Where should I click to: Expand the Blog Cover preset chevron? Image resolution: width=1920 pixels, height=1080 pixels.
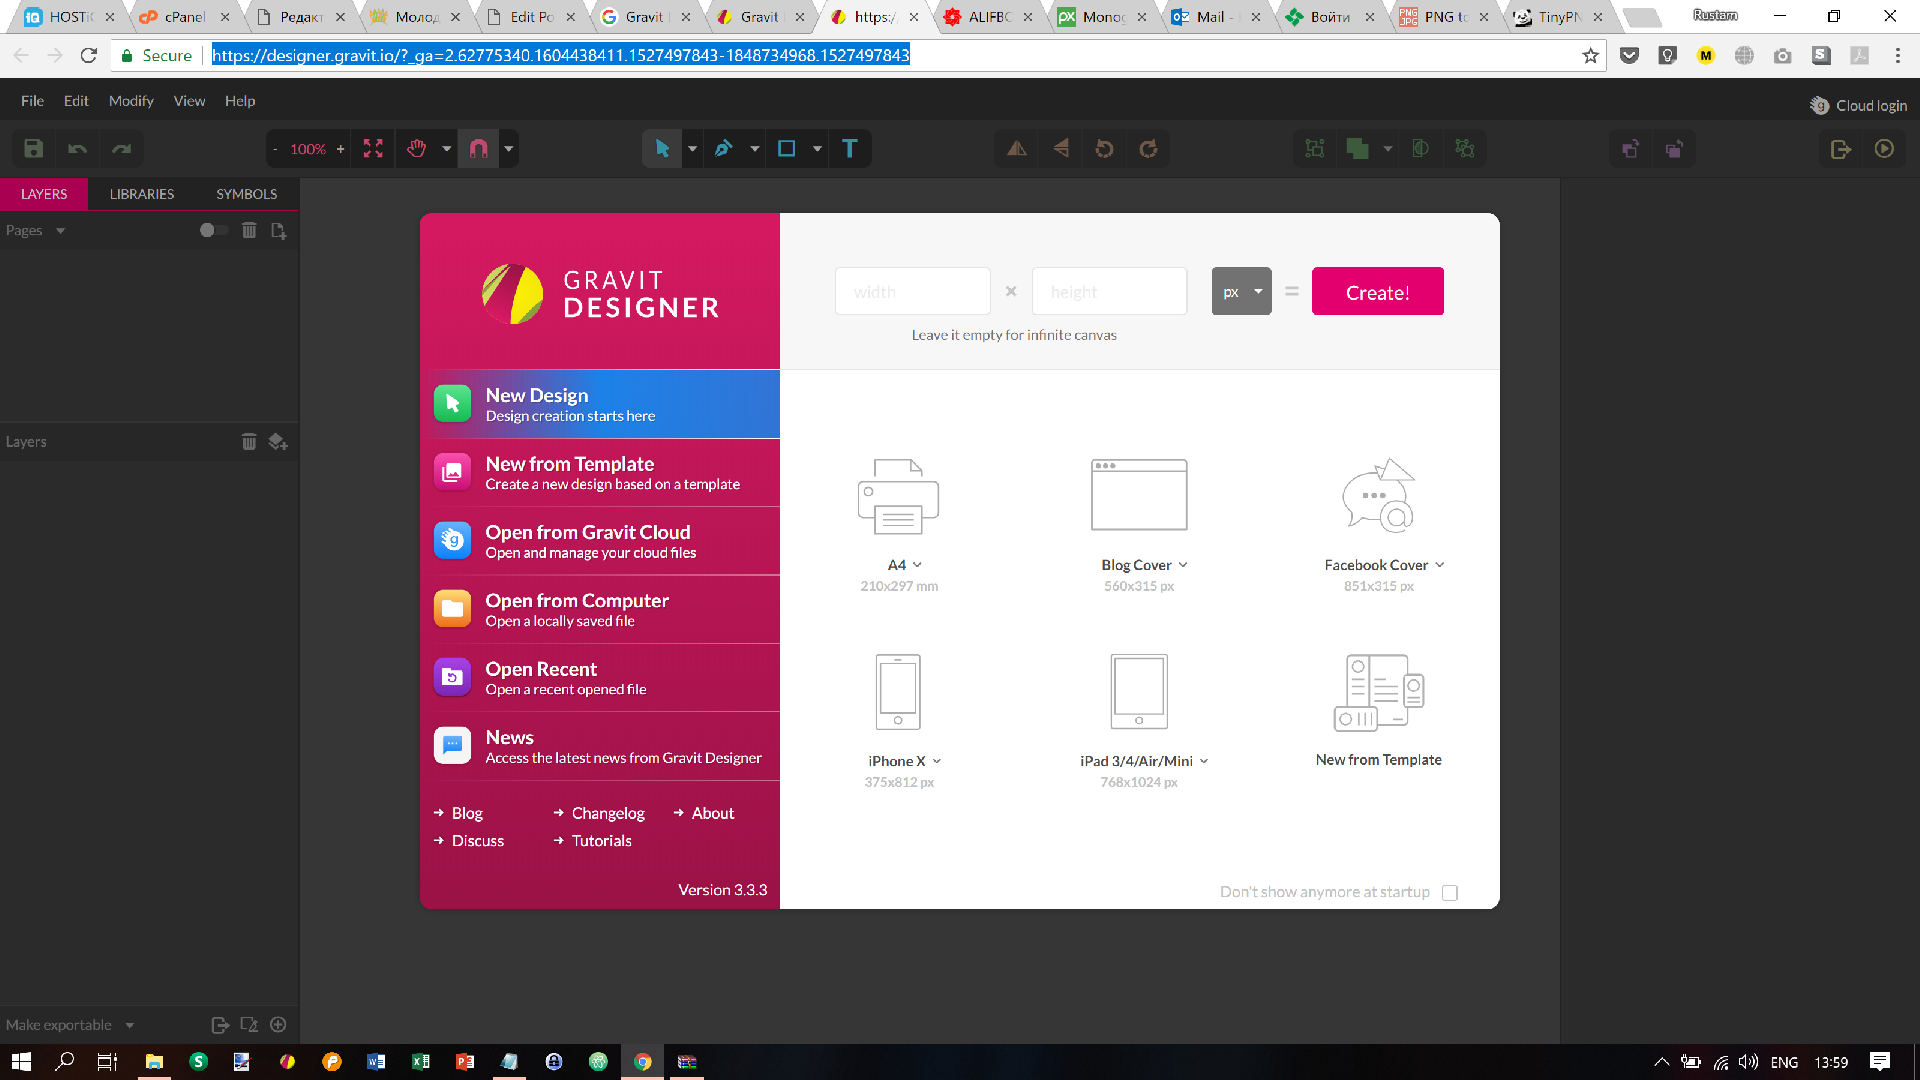(1183, 565)
